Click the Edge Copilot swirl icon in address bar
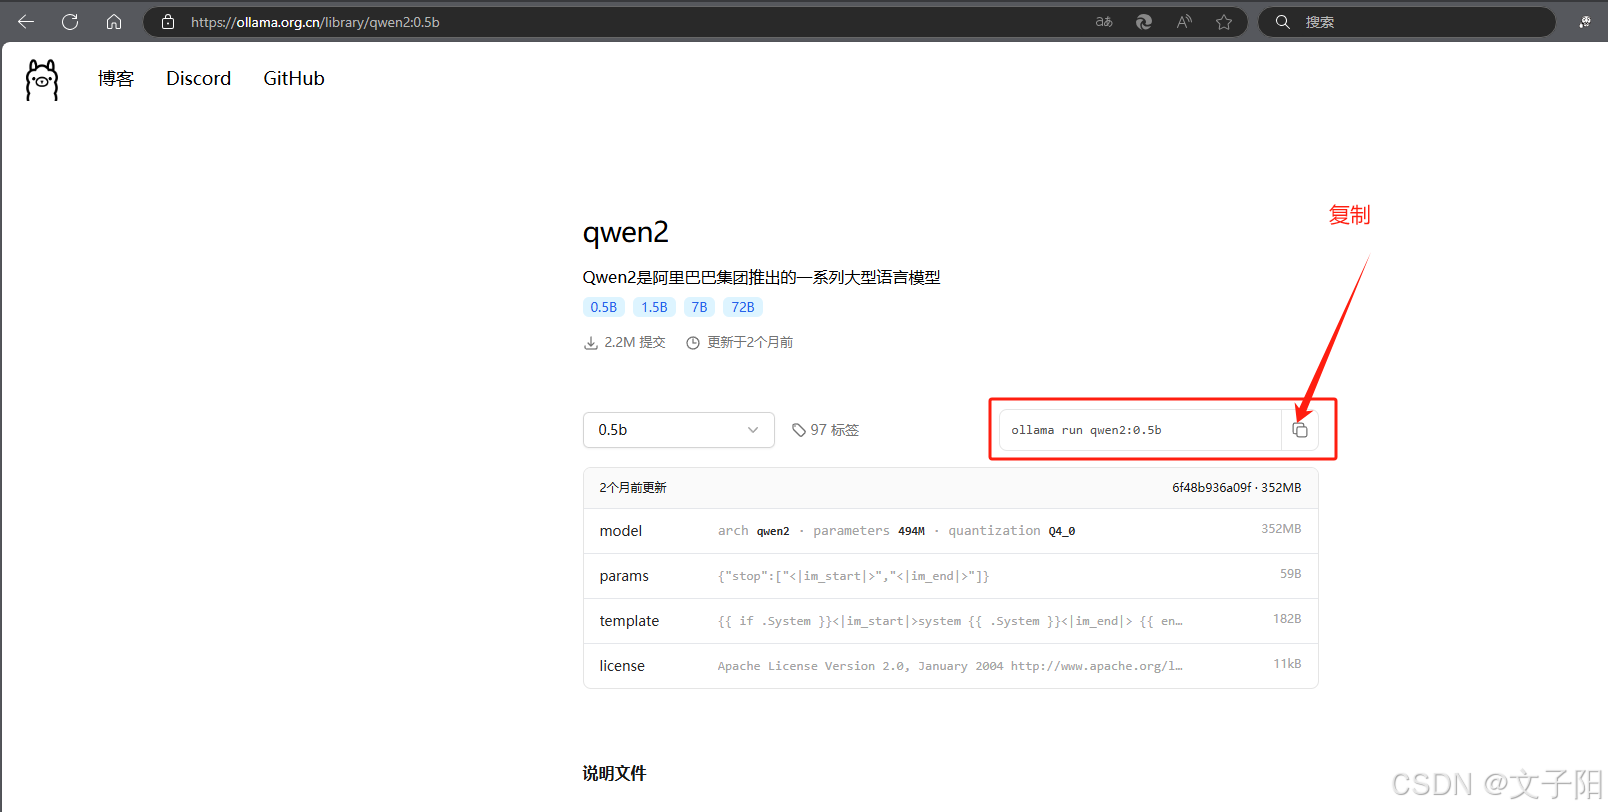The image size is (1608, 812). click(x=1144, y=22)
